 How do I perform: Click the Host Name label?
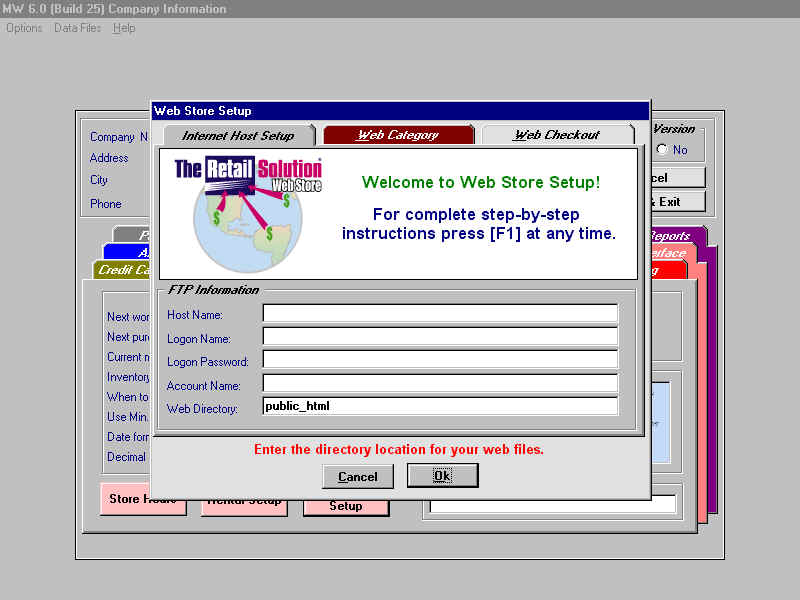point(195,315)
